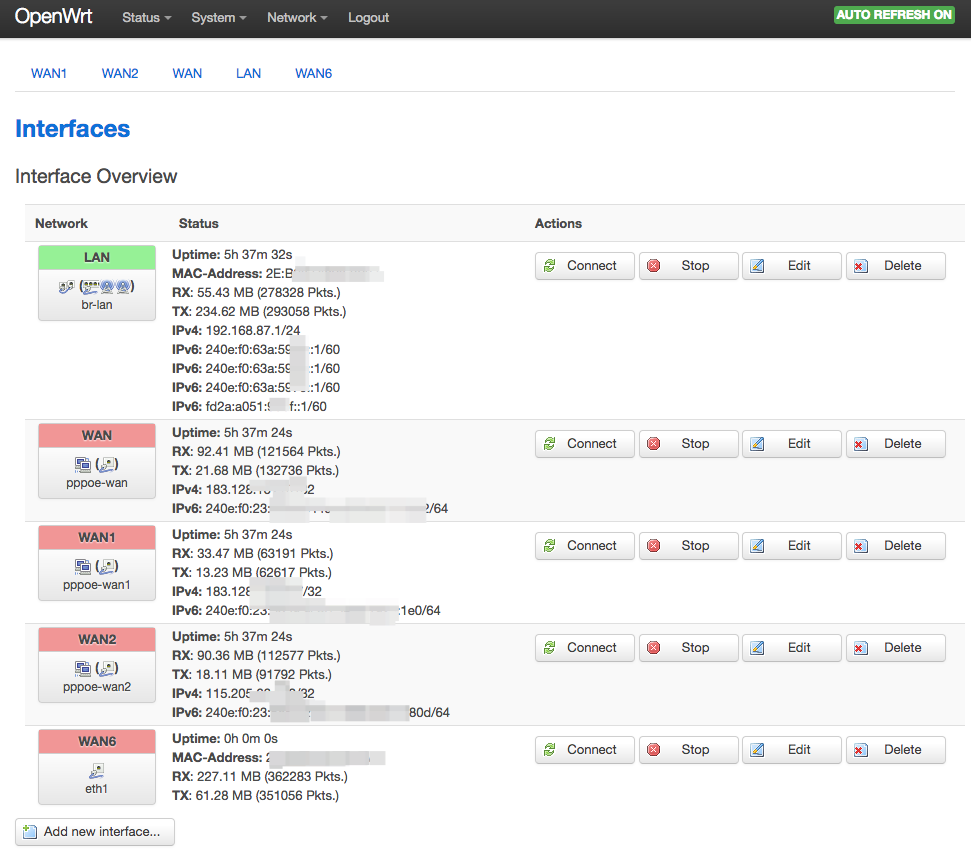The width and height of the screenshot is (971, 861).
Task: Select the LAN tab
Action: [248, 73]
